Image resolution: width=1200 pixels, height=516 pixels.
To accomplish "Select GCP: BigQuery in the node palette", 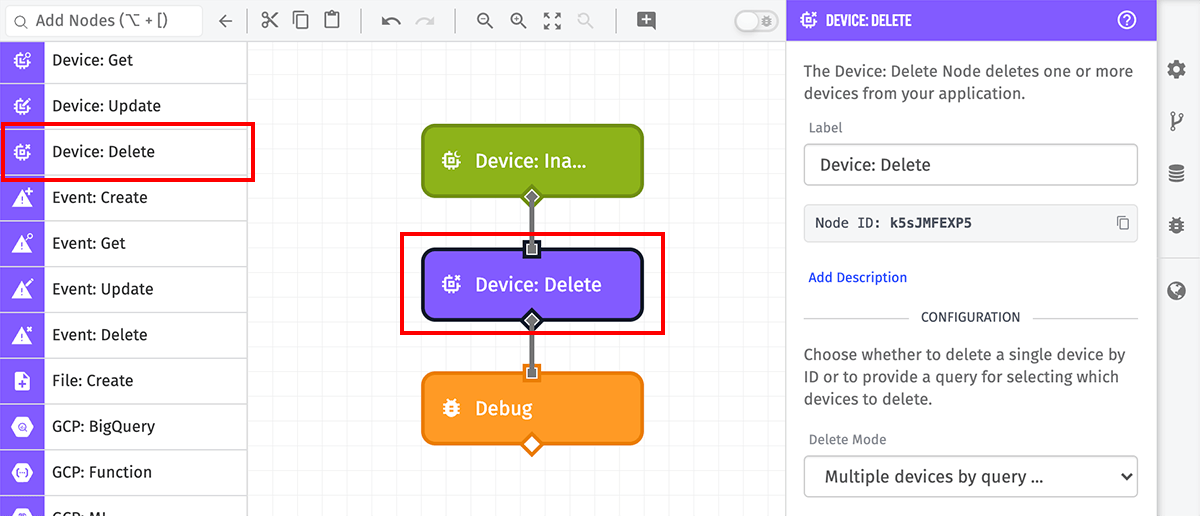I will coord(124,427).
